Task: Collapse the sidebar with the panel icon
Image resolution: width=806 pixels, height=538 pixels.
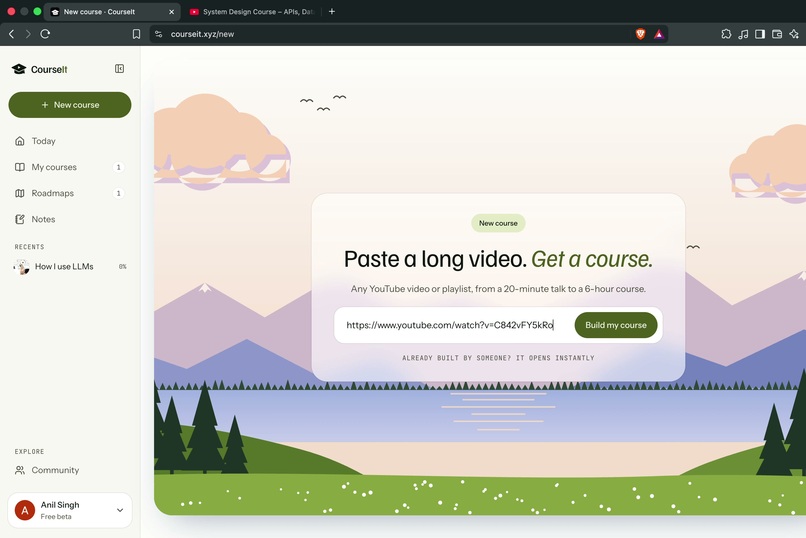Action: (x=119, y=69)
